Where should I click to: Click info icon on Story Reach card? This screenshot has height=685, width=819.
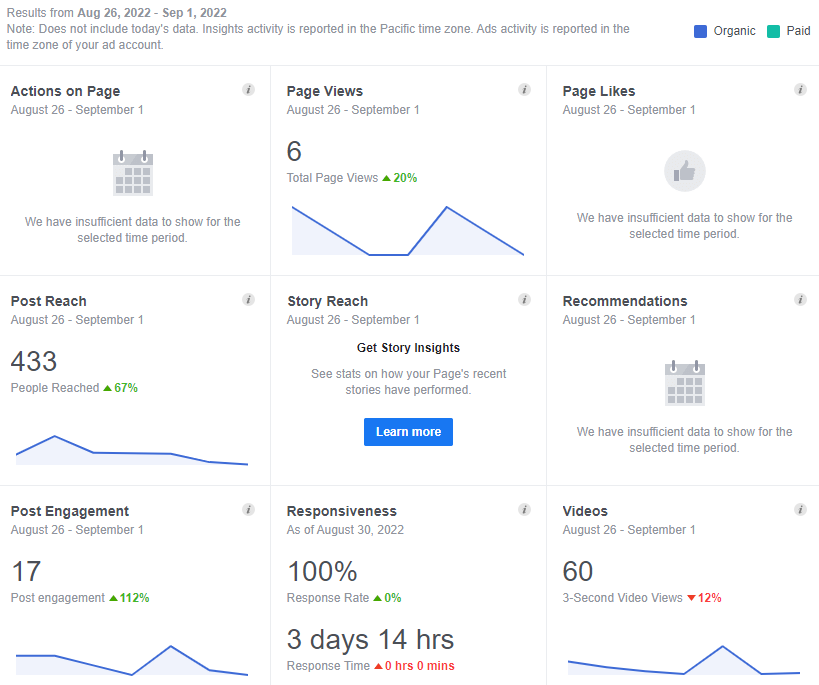click(x=524, y=300)
